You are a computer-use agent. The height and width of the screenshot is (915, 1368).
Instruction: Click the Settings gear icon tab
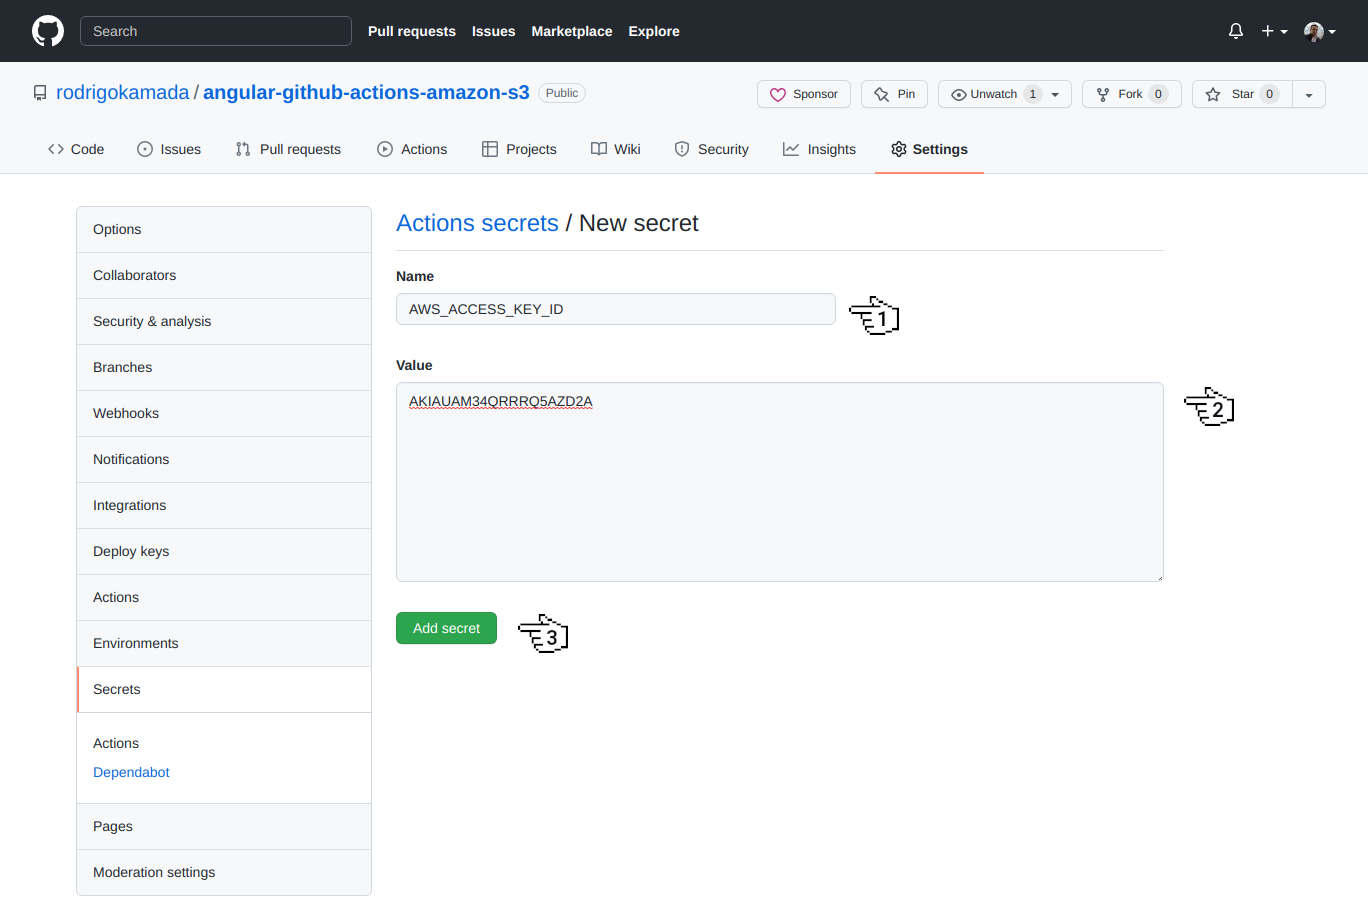929,148
